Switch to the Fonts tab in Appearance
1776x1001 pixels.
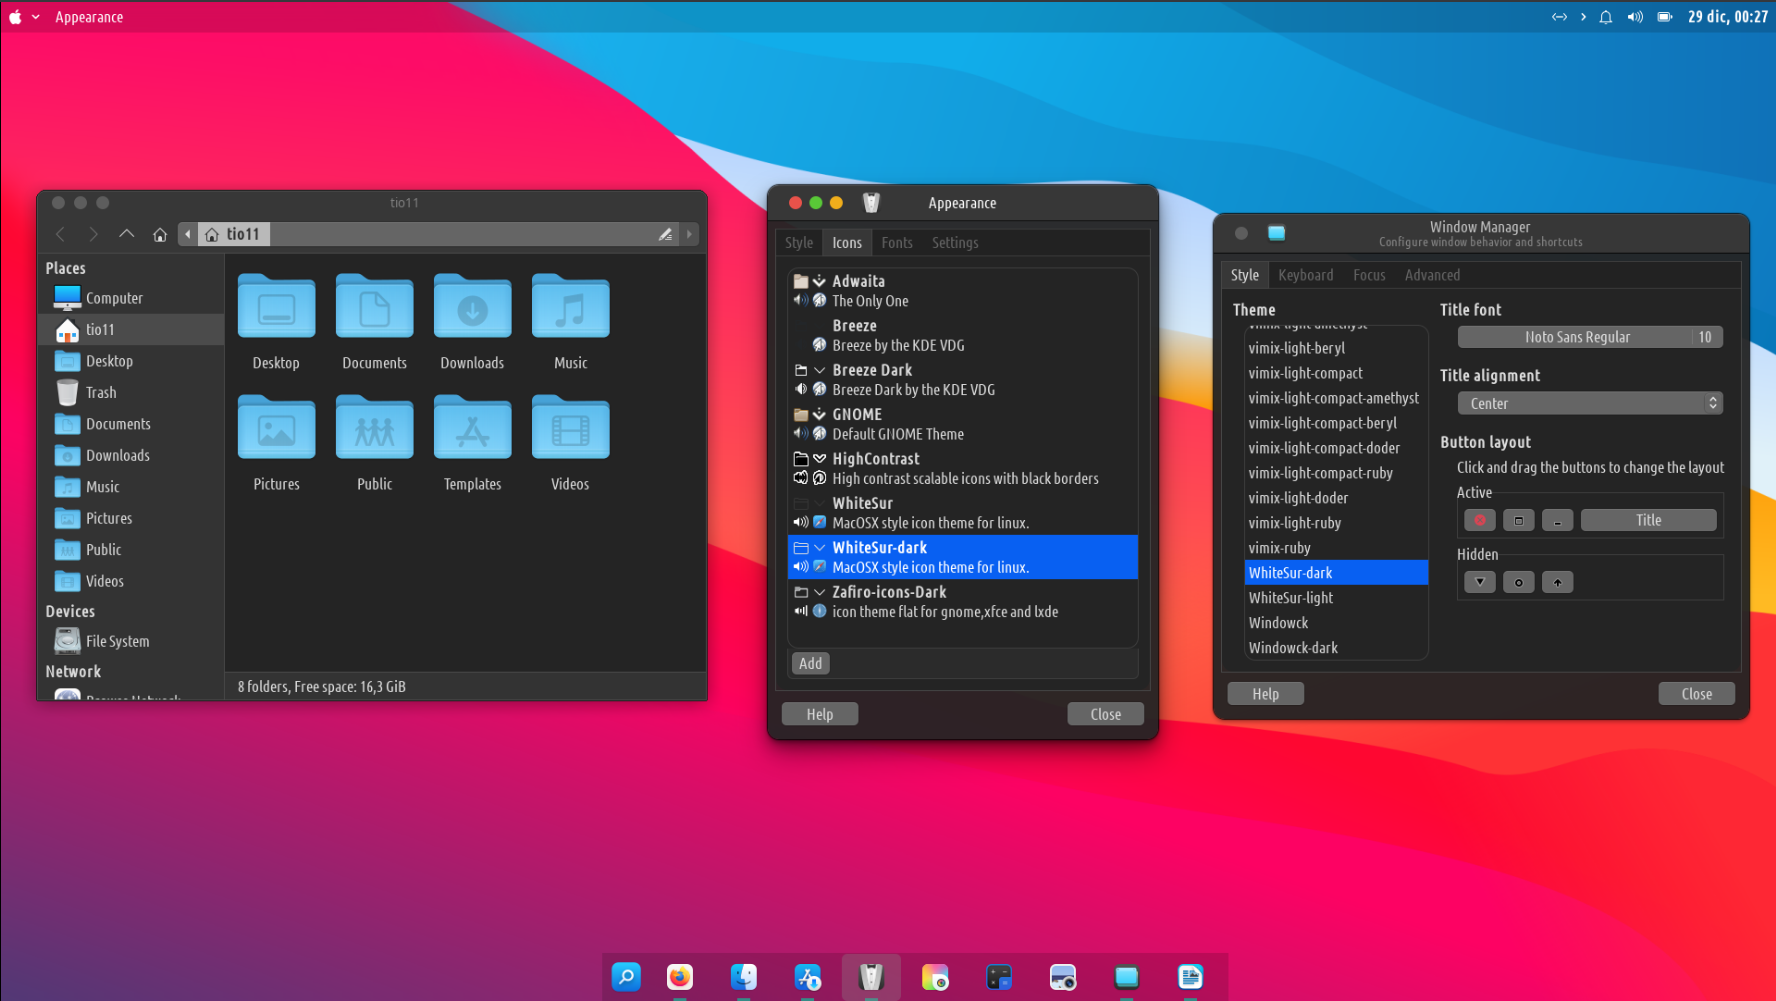coord(896,243)
